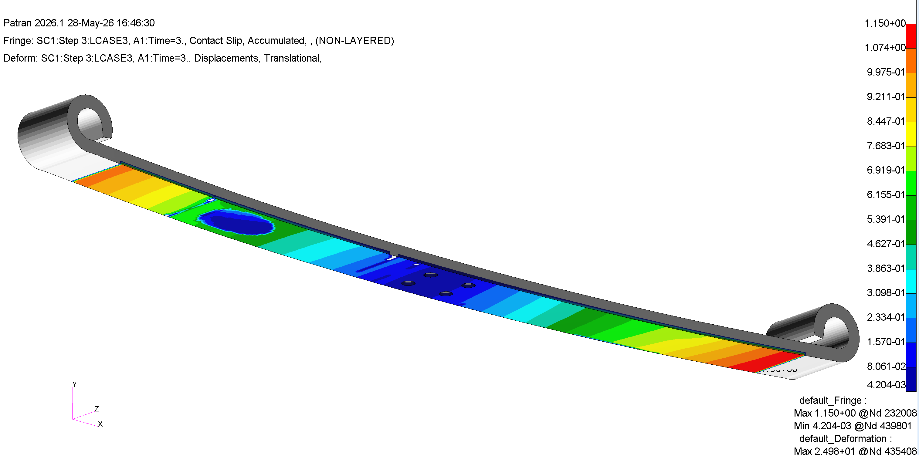Click legend value 7.683-01

(x=885, y=145)
